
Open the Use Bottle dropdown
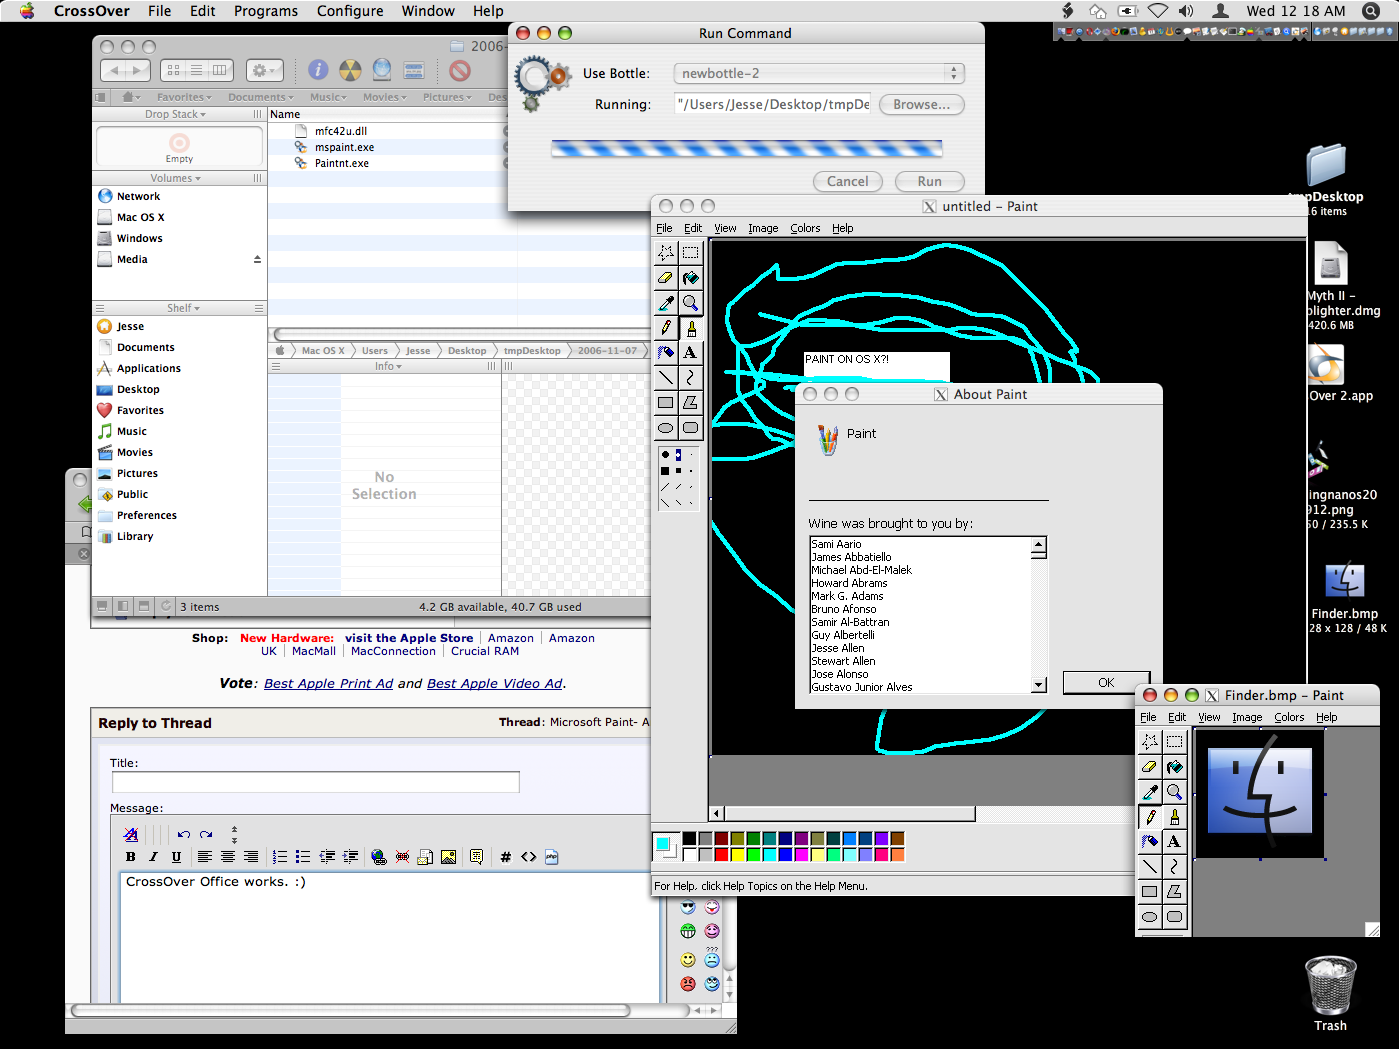tap(819, 73)
